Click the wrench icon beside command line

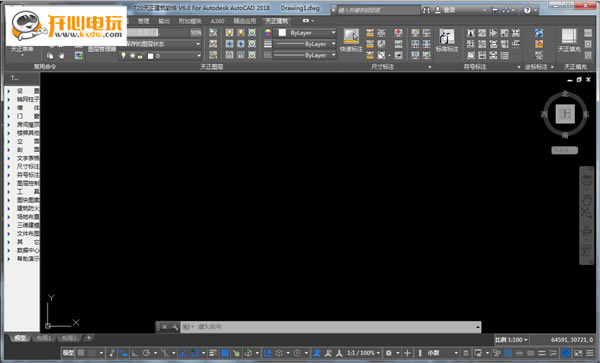click(x=174, y=327)
